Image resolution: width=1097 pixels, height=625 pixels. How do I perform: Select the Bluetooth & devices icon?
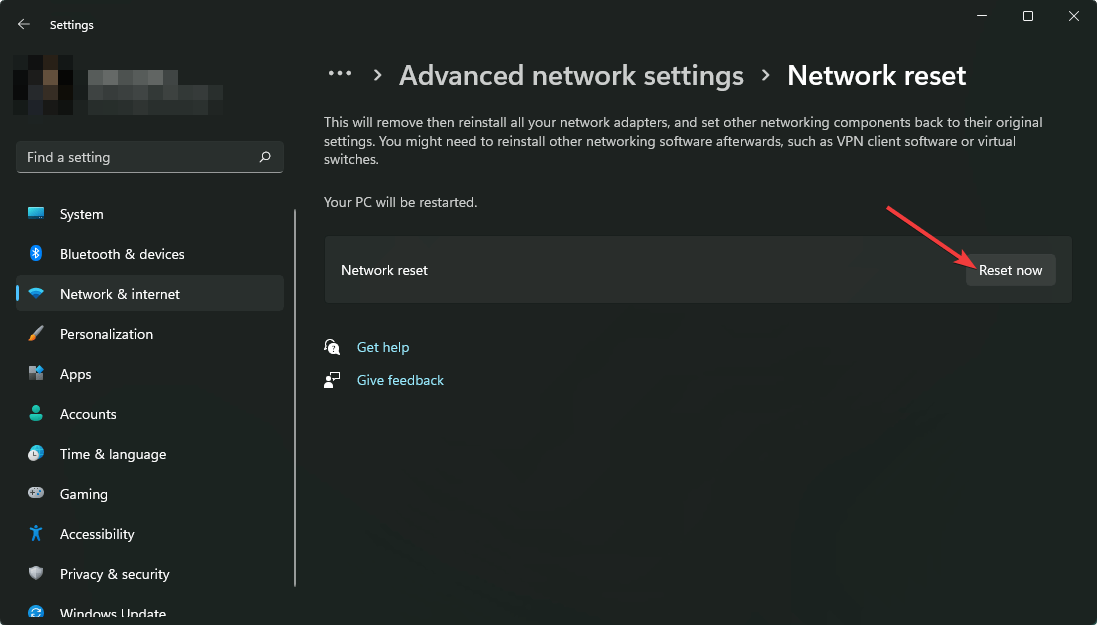click(x=34, y=253)
